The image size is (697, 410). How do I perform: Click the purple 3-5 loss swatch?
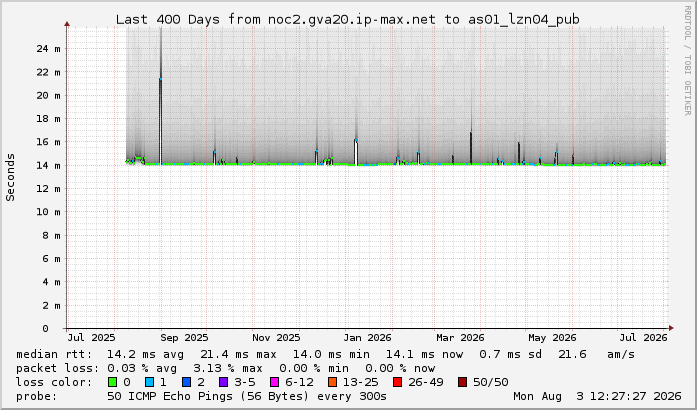click(223, 382)
